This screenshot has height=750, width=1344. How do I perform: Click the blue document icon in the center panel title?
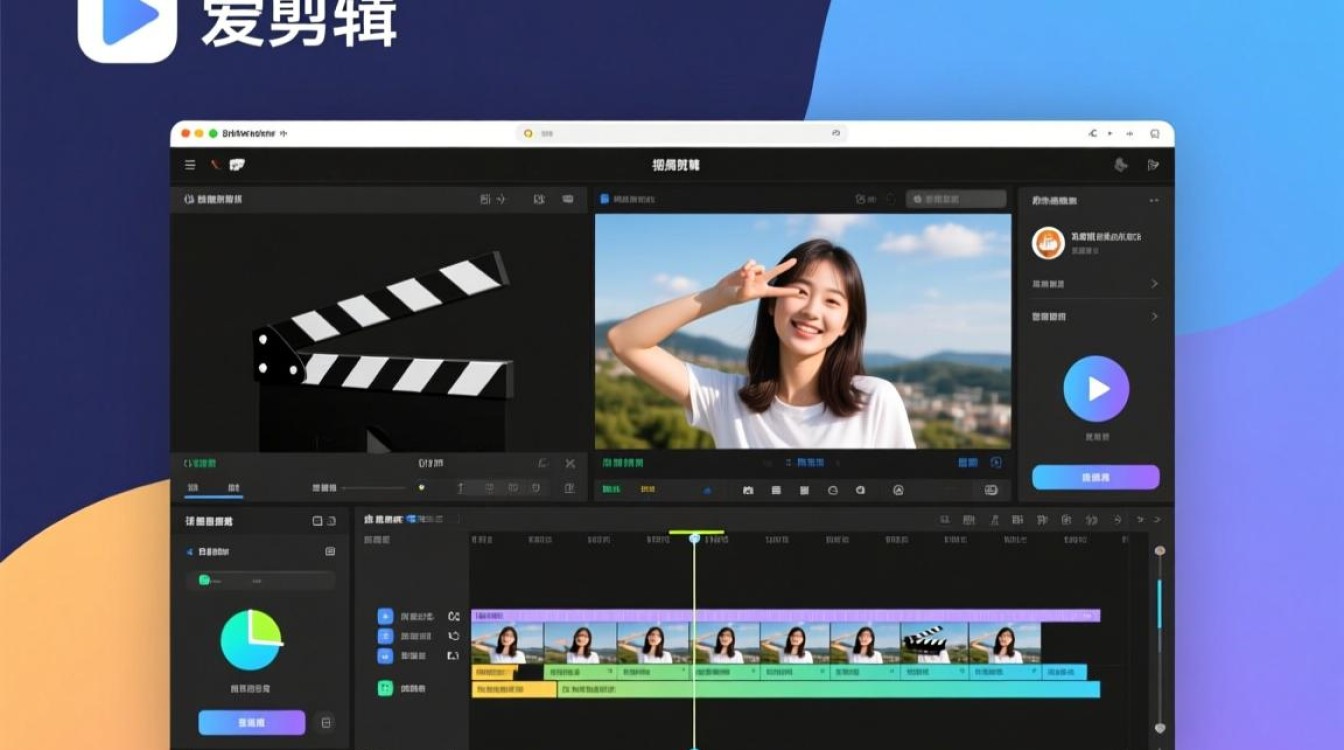(604, 199)
